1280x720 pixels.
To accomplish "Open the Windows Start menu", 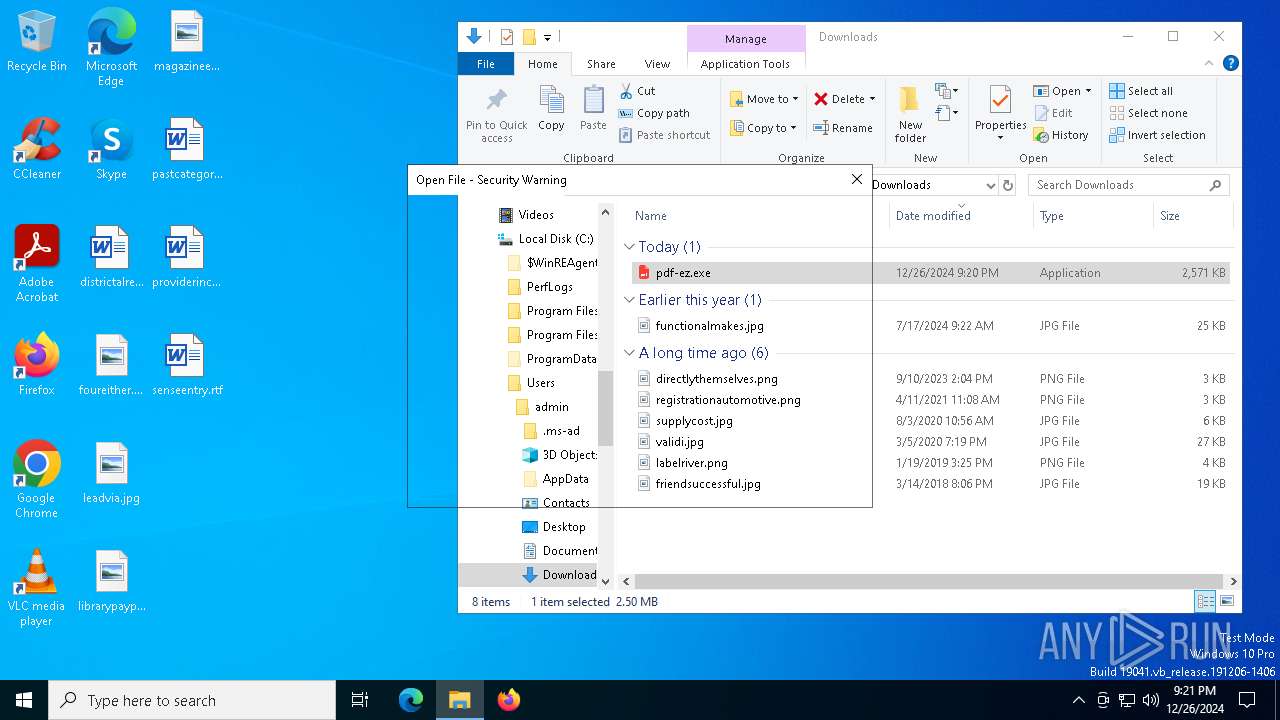I will (x=24, y=700).
